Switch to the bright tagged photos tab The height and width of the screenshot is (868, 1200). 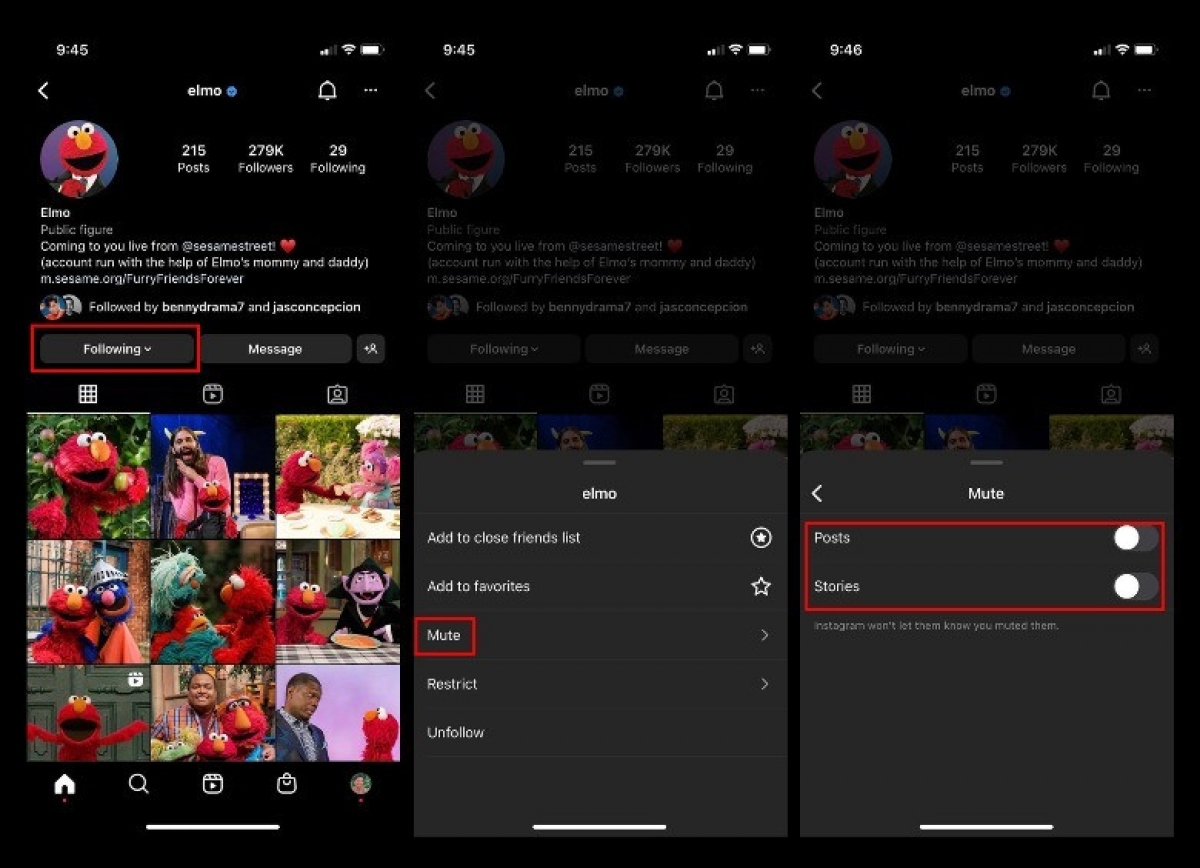[x=337, y=395]
